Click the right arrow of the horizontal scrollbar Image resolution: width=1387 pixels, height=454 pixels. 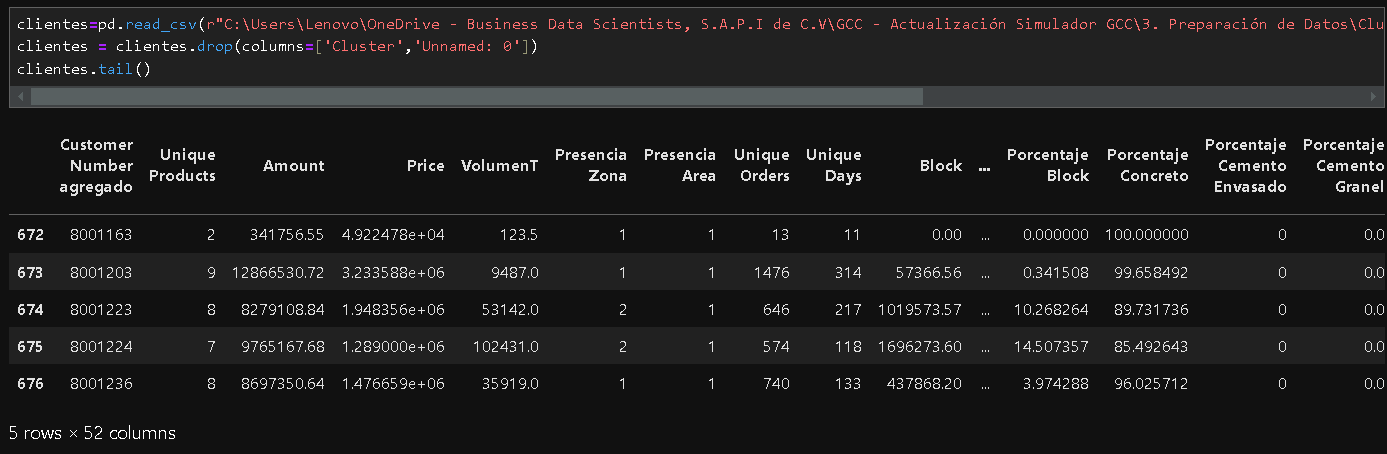point(1372,97)
